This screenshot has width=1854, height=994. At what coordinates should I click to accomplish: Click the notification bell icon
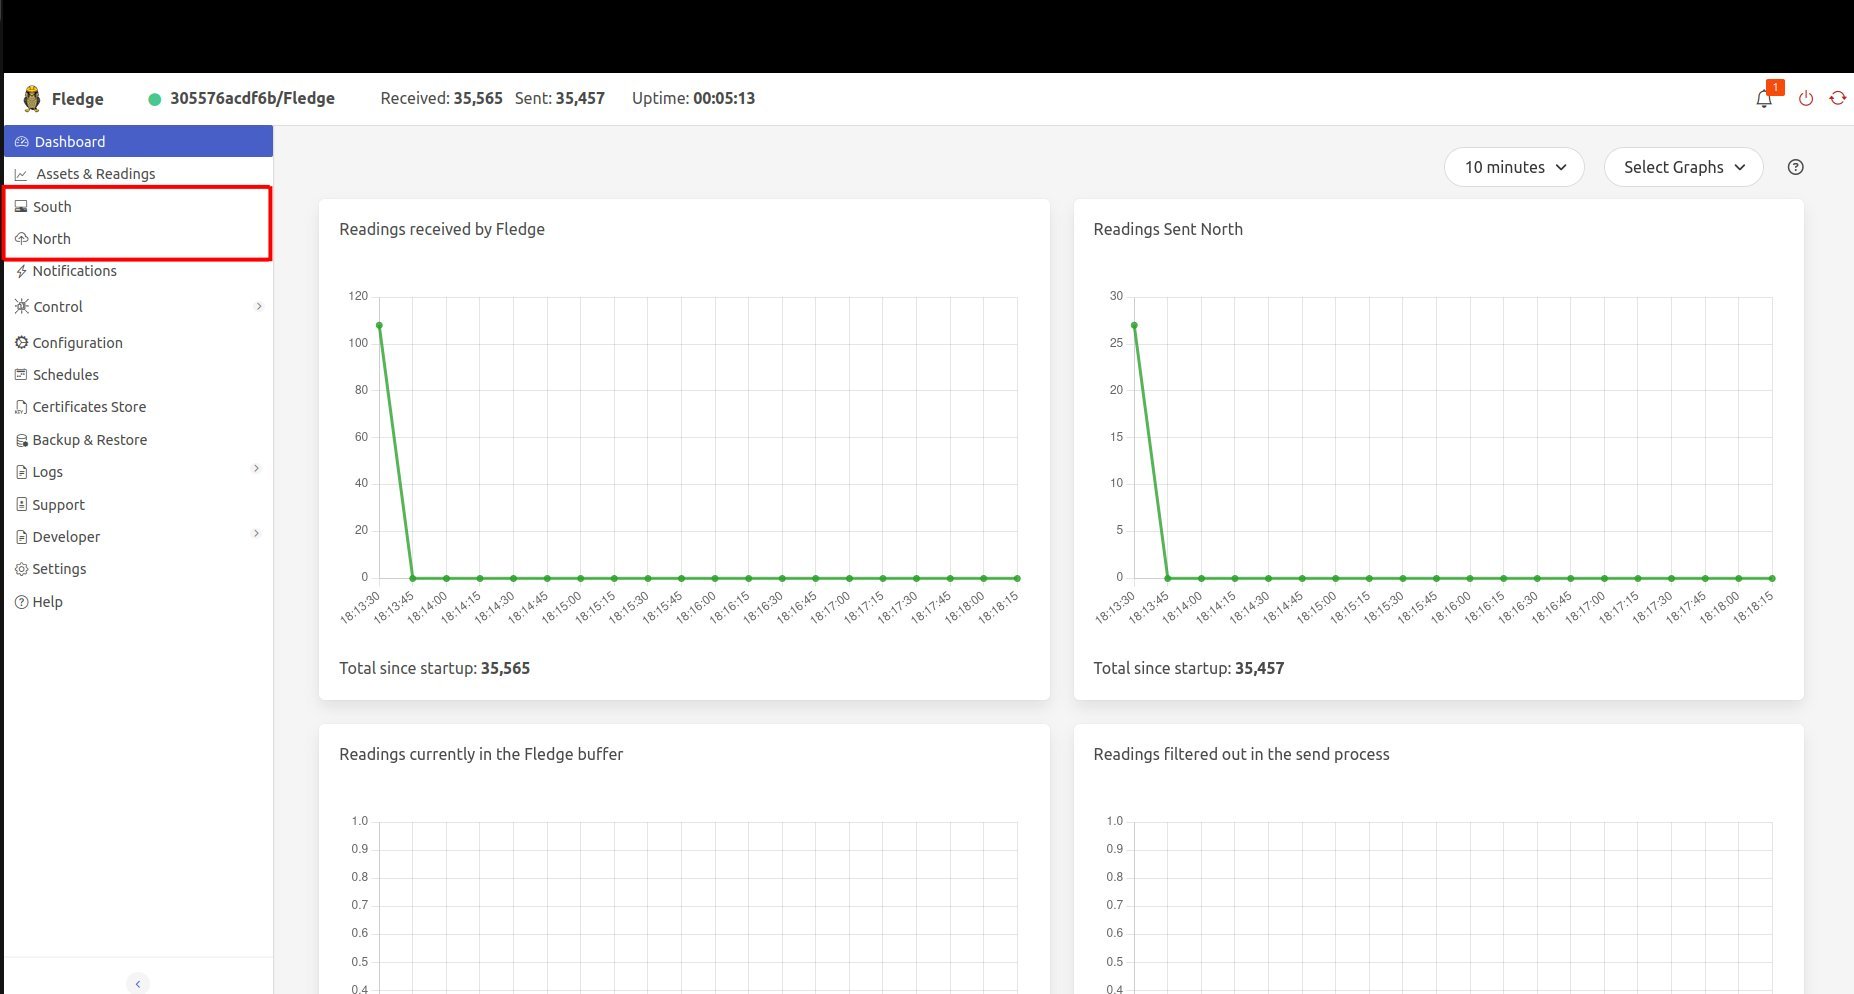click(x=1764, y=99)
